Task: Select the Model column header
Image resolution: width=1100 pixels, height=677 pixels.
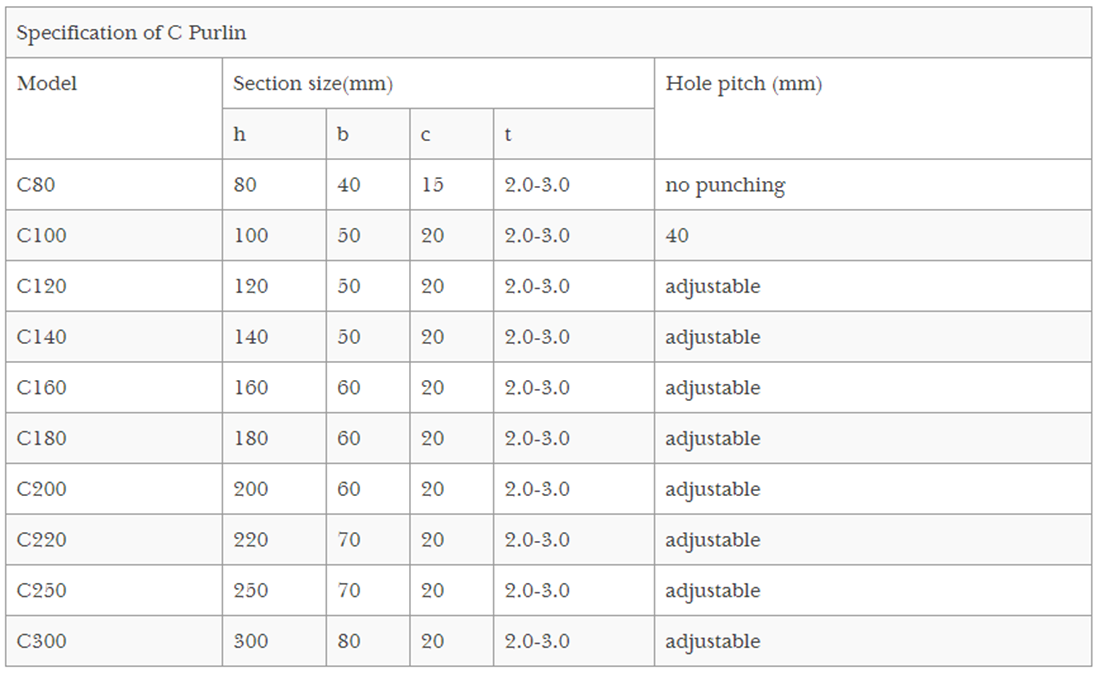Action: click(47, 84)
